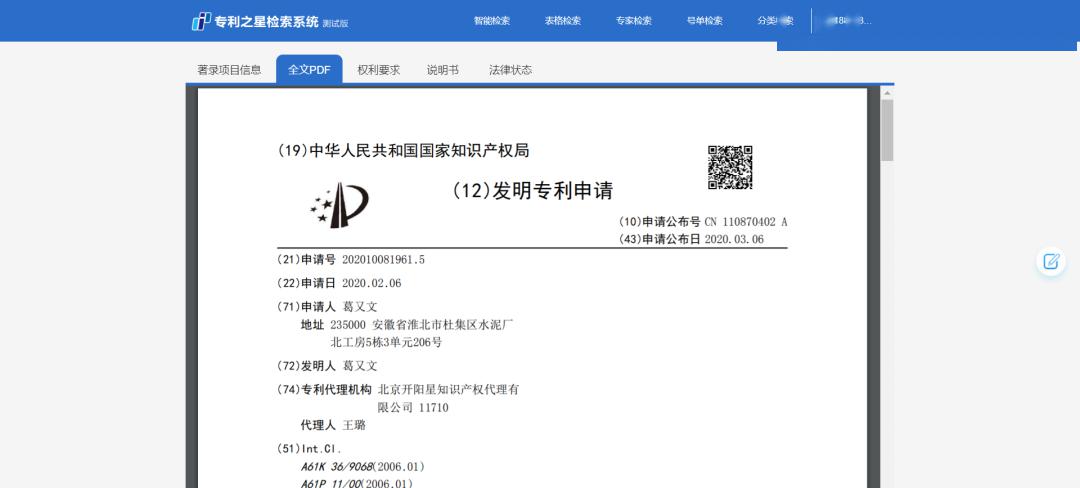Click the PDF viewer vertical scrollbar thumb
The width and height of the screenshot is (1080, 488).
pos(887,130)
